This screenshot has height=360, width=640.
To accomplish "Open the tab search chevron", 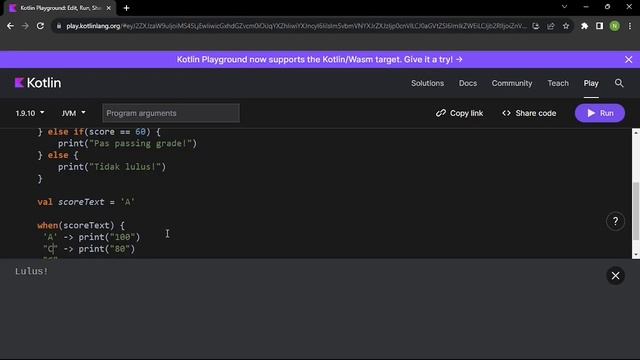I will pos(564,7).
